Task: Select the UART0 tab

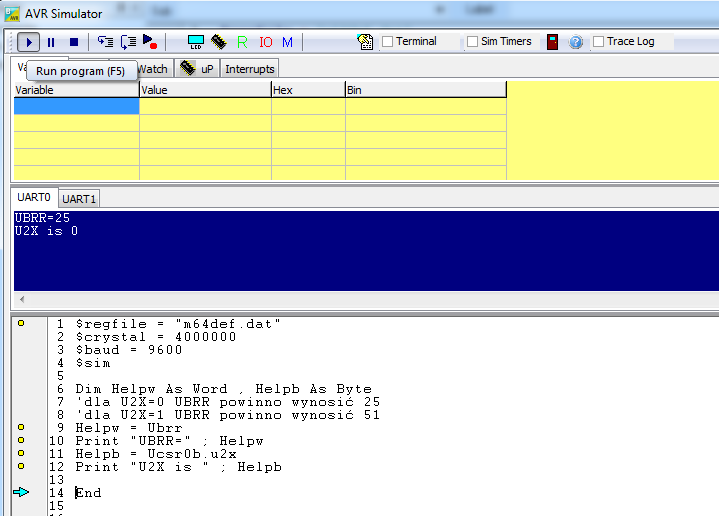Action: click(x=34, y=197)
